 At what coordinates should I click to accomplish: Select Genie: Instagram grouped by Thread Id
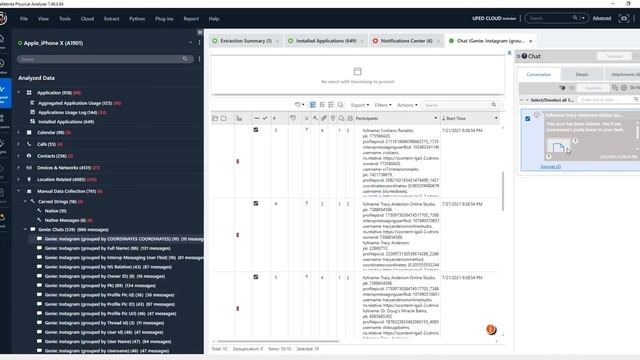(x=104, y=323)
